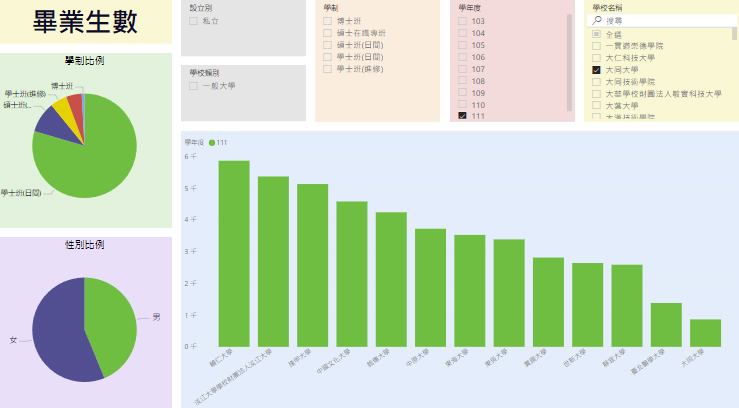
Task: Click the 畢業生數 dashboard title
Action: pos(85,22)
